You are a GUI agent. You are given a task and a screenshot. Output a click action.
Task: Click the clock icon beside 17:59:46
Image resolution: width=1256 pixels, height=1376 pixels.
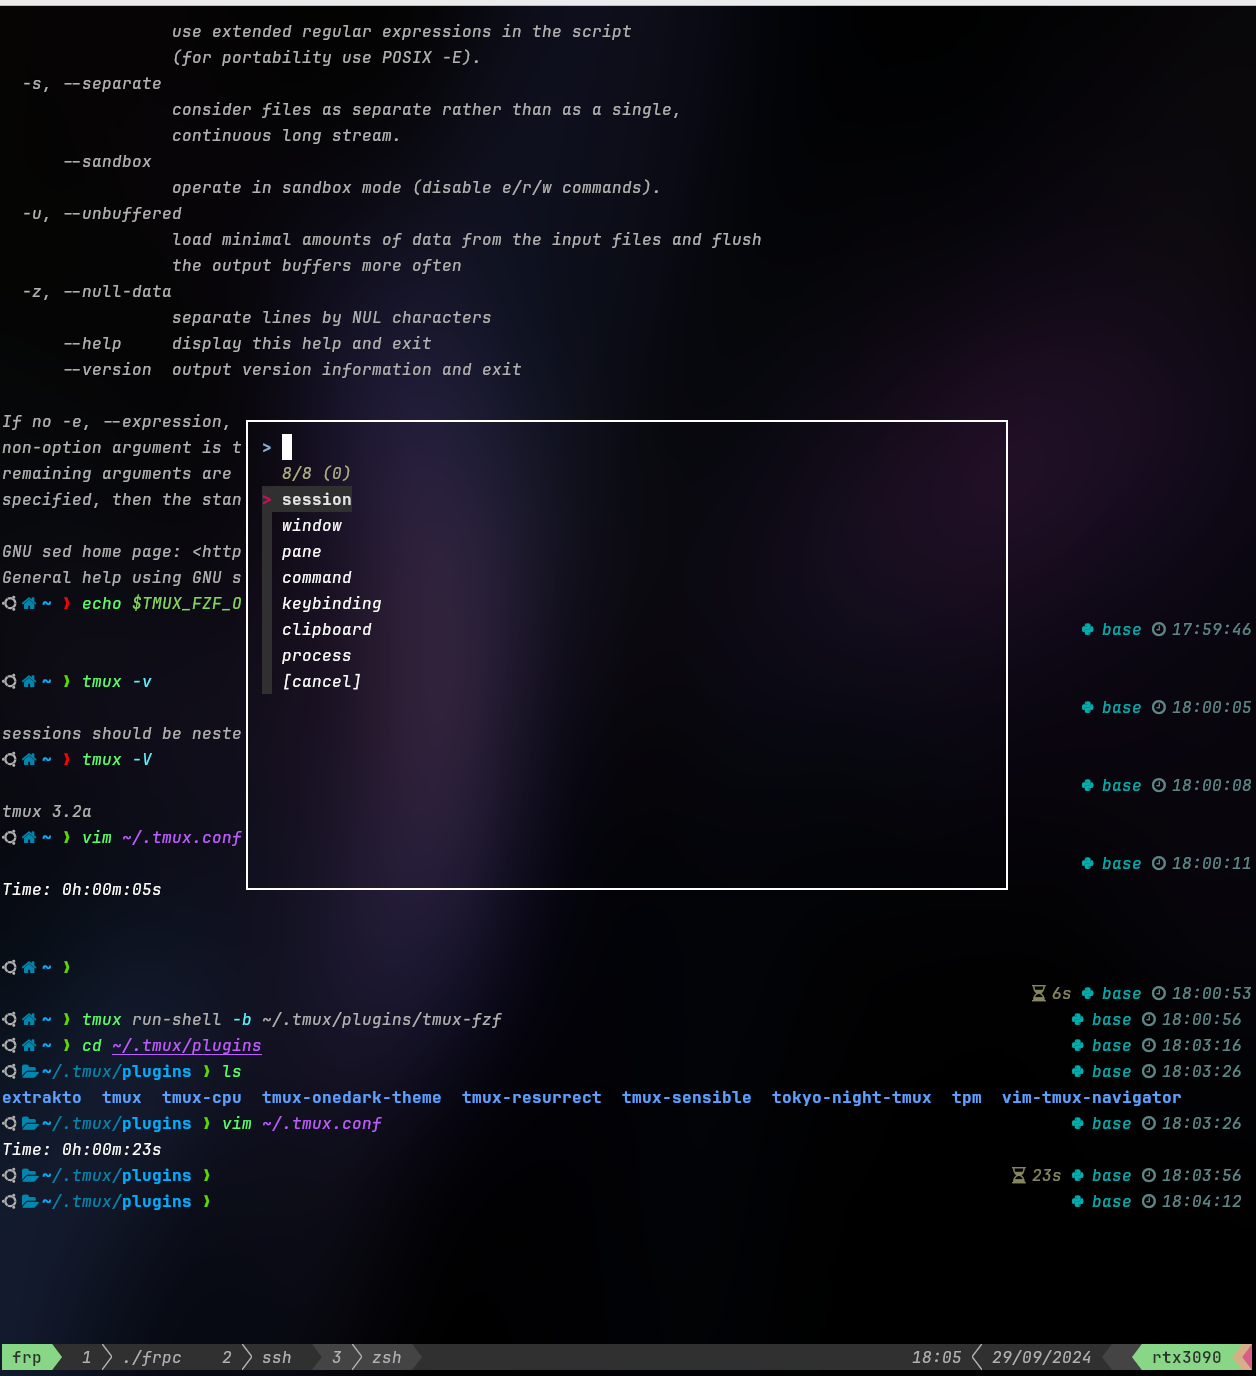[1158, 629]
